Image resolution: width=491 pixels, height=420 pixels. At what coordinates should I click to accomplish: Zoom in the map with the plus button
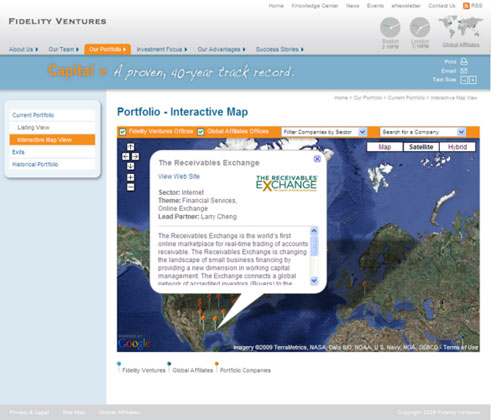tap(131, 177)
